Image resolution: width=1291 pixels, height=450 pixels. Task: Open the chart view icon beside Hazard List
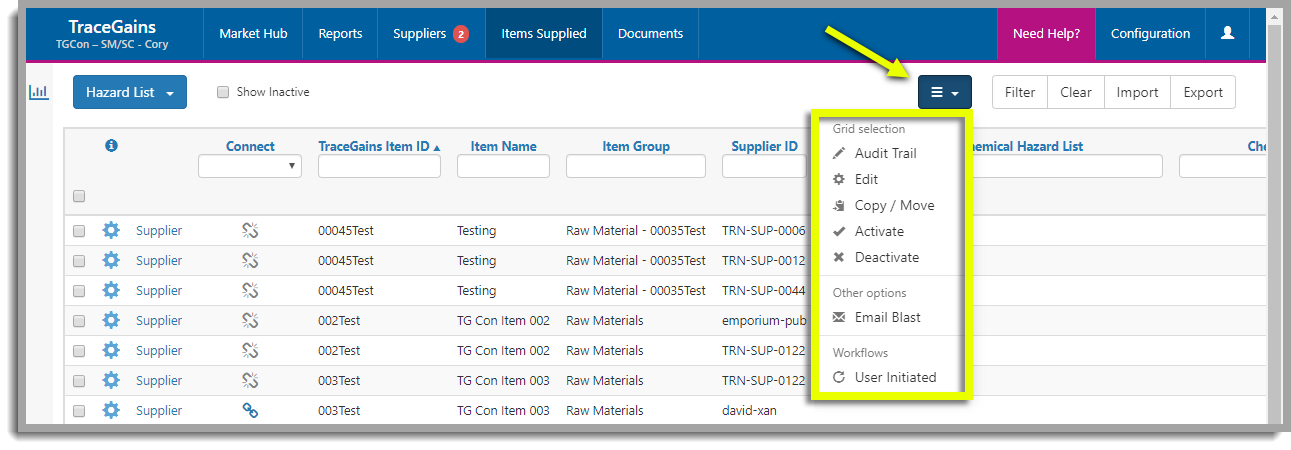38,92
